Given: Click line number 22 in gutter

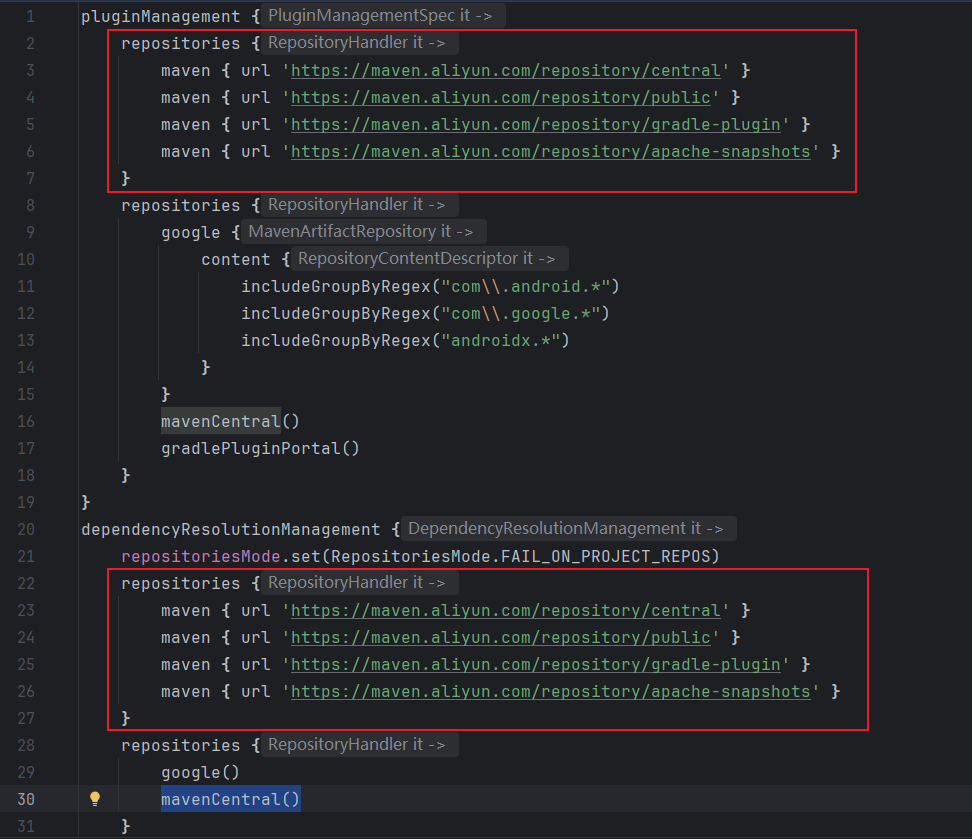Looking at the screenshot, I should point(26,584).
